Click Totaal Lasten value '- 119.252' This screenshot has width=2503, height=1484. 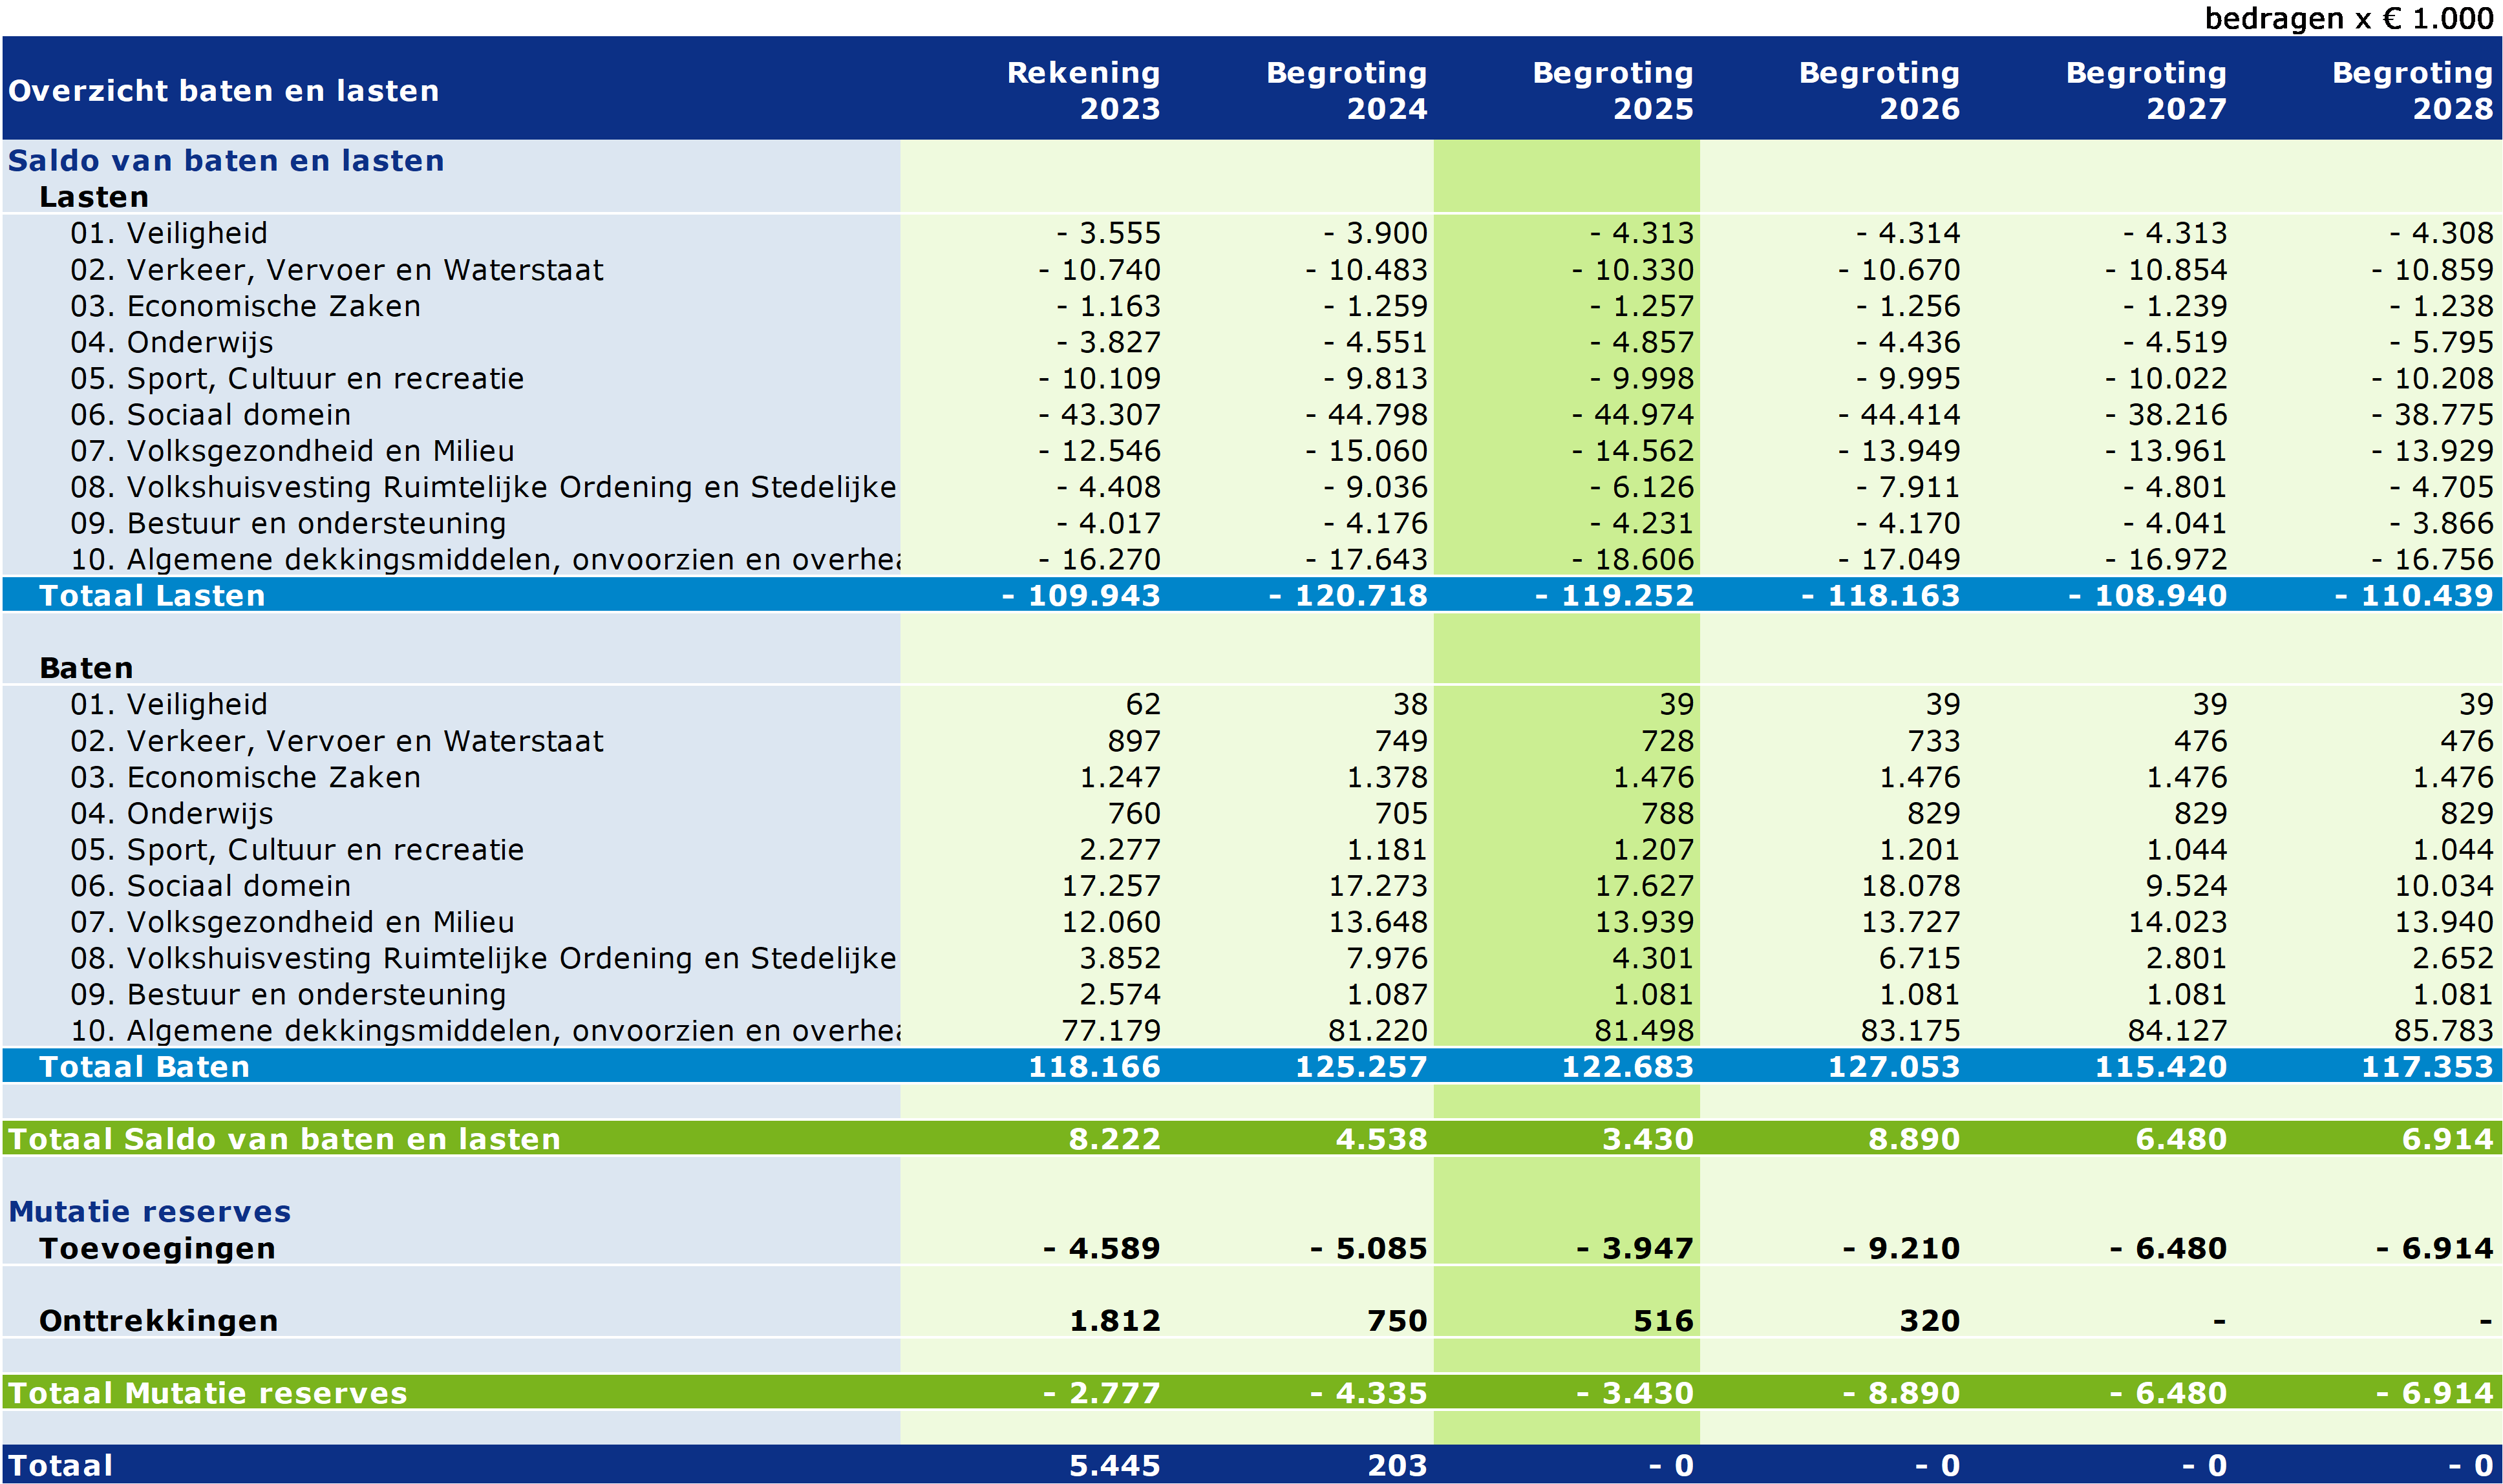(1614, 596)
